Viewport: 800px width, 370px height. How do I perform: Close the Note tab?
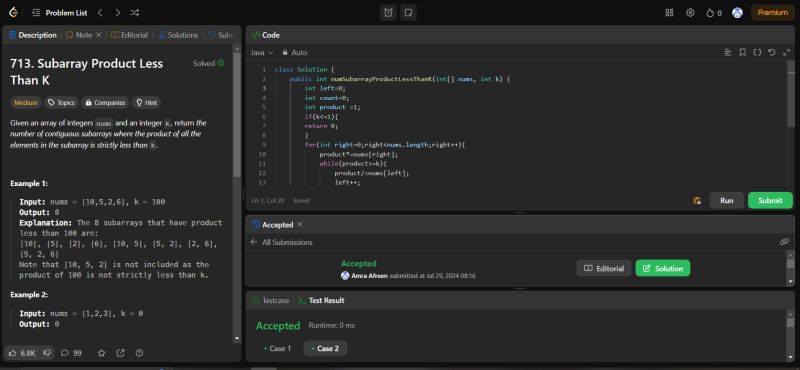99,35
